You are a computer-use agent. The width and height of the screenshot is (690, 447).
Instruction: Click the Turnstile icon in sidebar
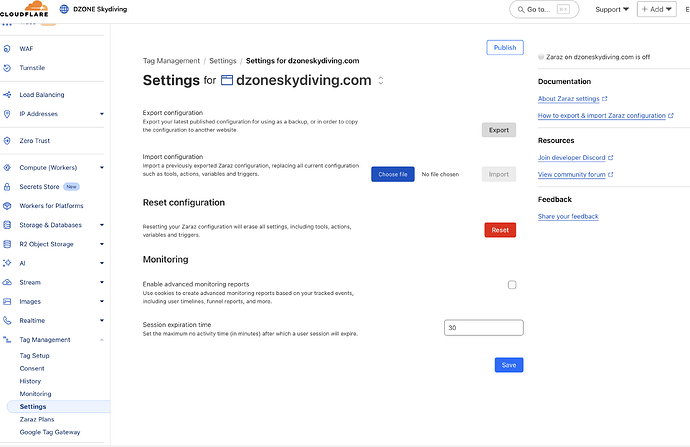7,68
